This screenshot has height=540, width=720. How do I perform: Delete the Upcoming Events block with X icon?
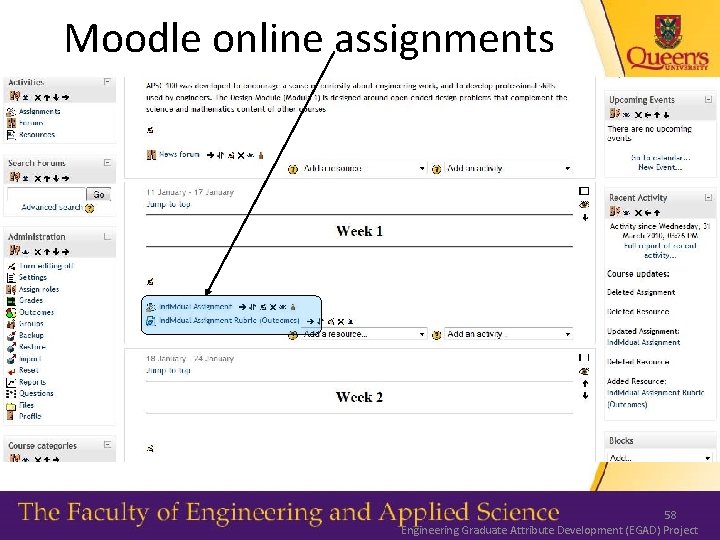[638, 115]
